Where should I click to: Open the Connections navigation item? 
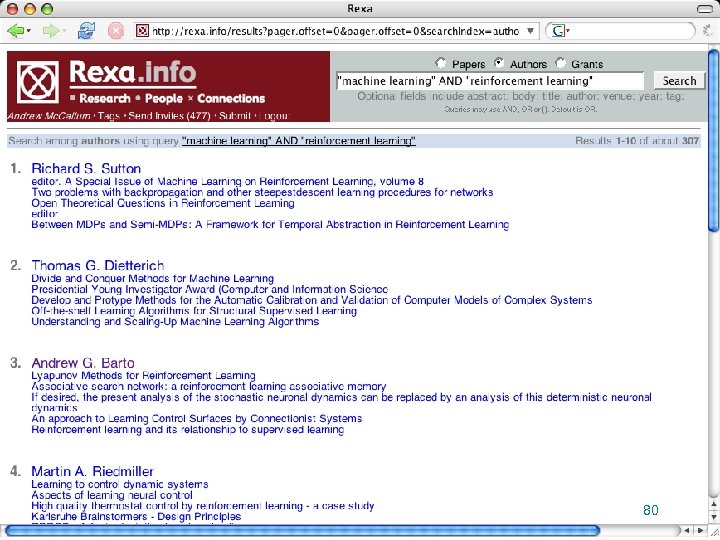[x=231, y=98]
